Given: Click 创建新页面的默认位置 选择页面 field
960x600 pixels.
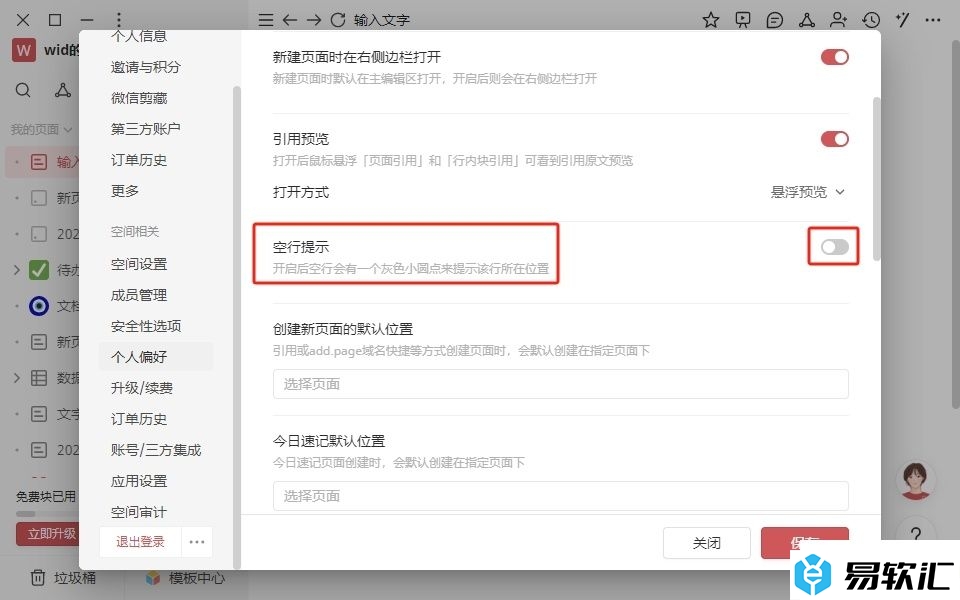Looking at the screenshot, I should [560, 384].
